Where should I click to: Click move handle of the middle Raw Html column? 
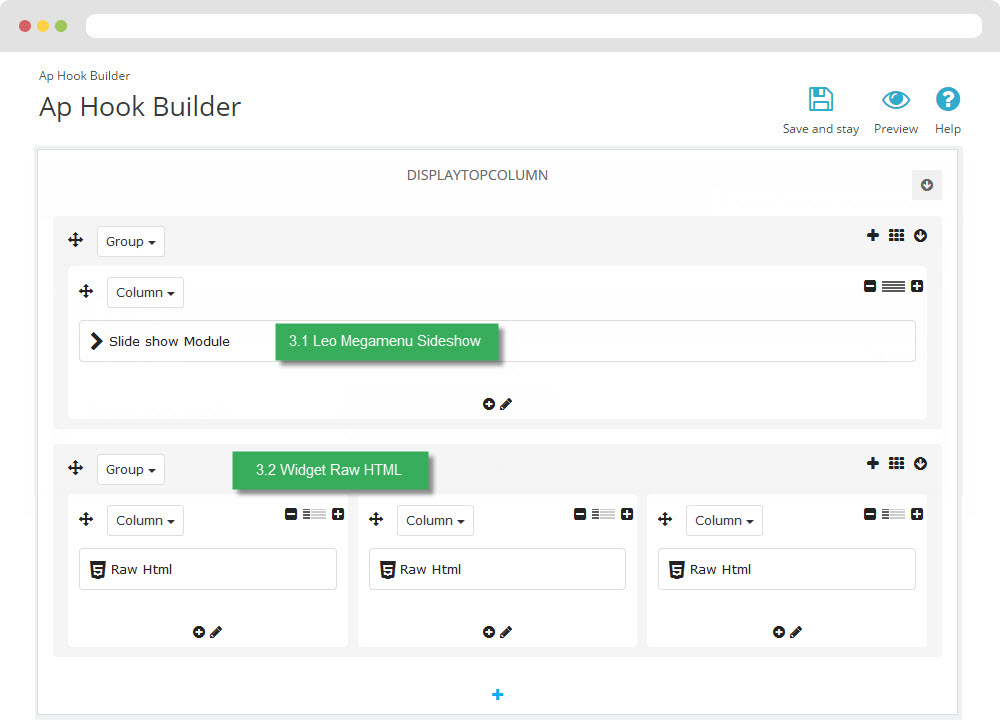(x=376, y=519)
